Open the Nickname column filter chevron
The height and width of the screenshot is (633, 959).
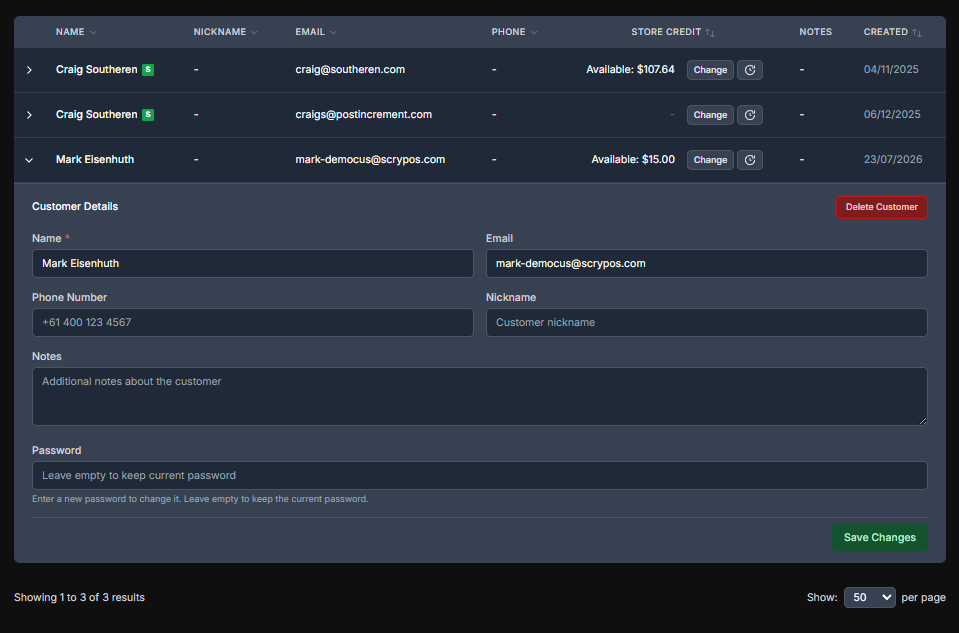pos(254,32)
